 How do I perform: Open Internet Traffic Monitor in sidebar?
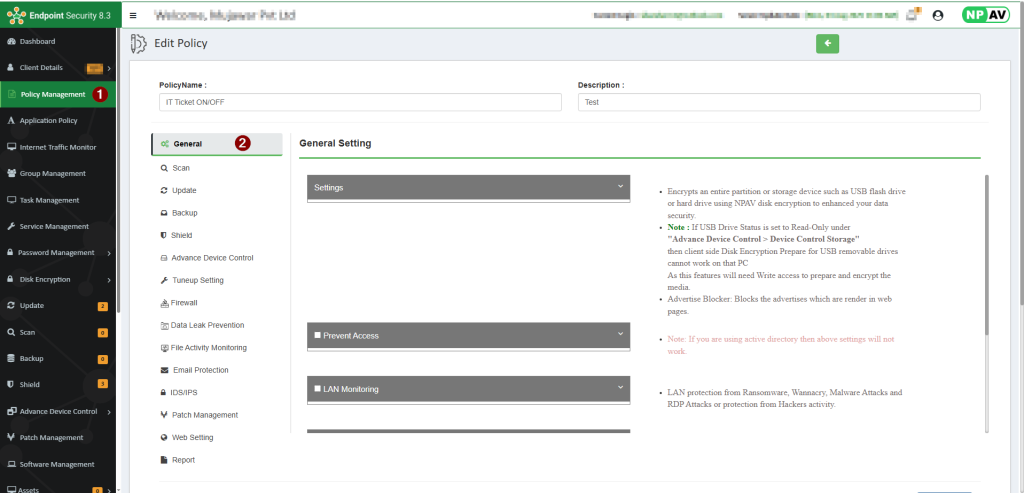click(x=58, y=147)
